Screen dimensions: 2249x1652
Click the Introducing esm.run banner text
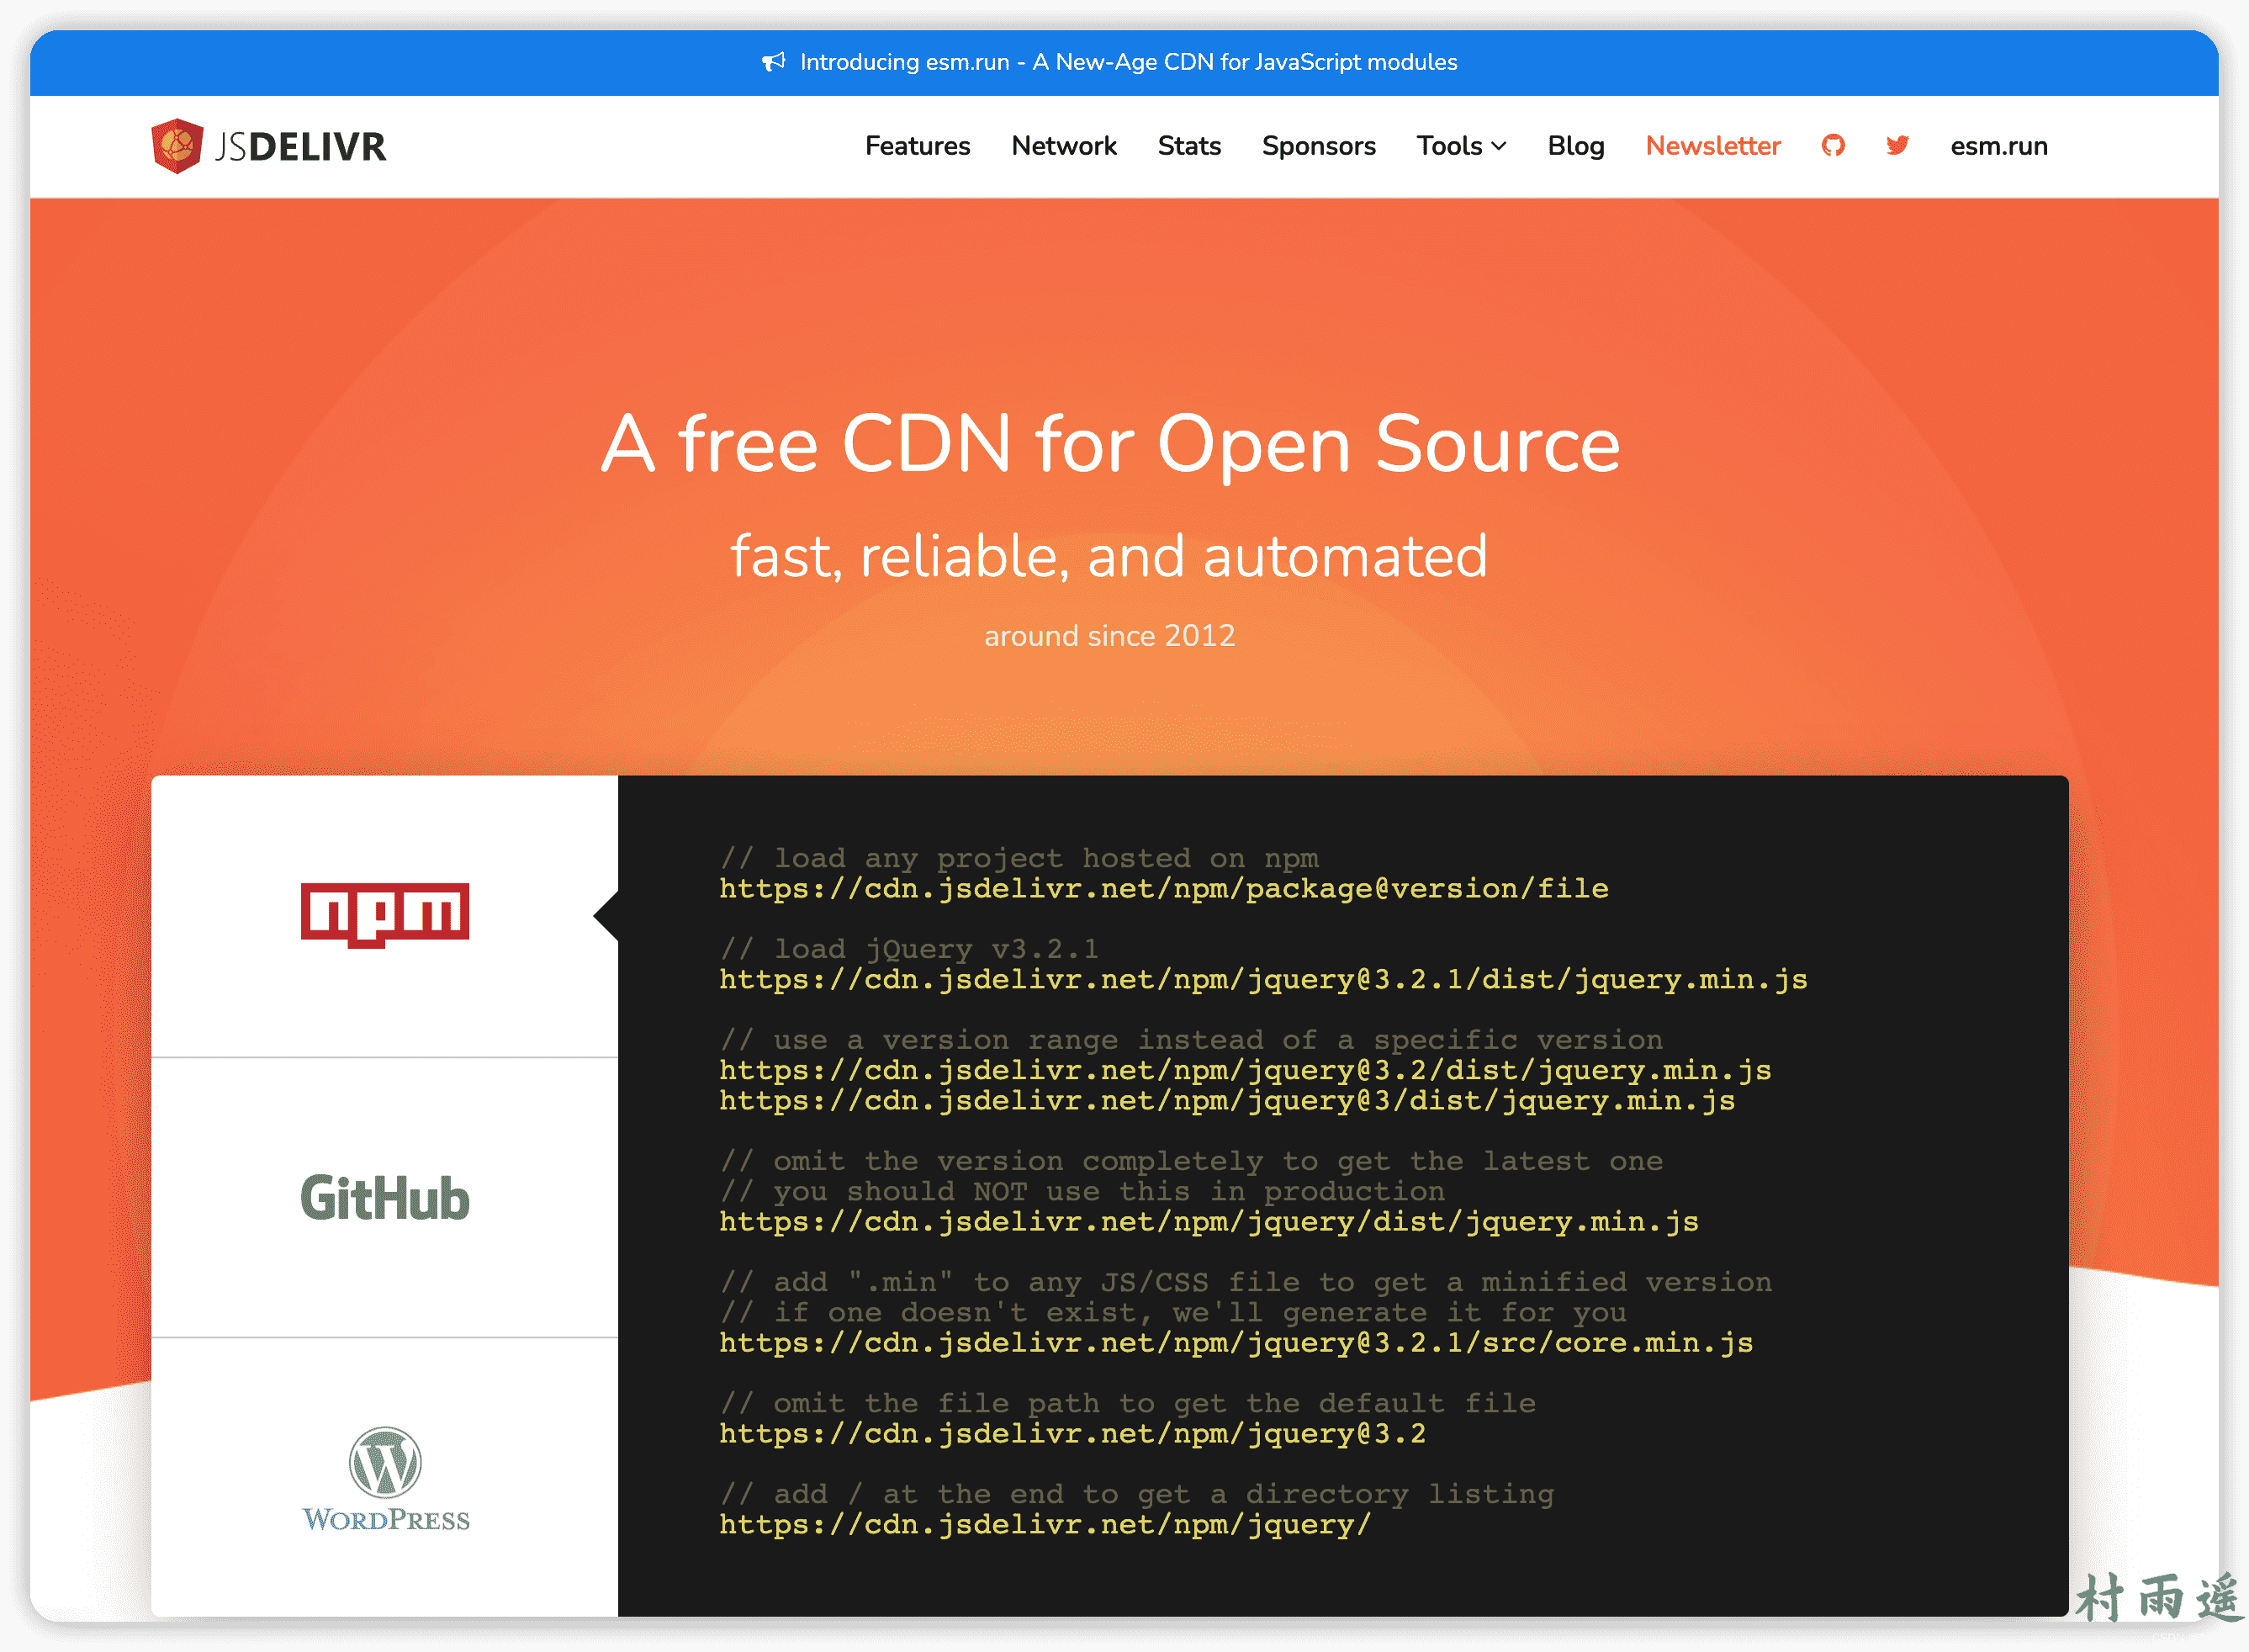point(1128,62)
